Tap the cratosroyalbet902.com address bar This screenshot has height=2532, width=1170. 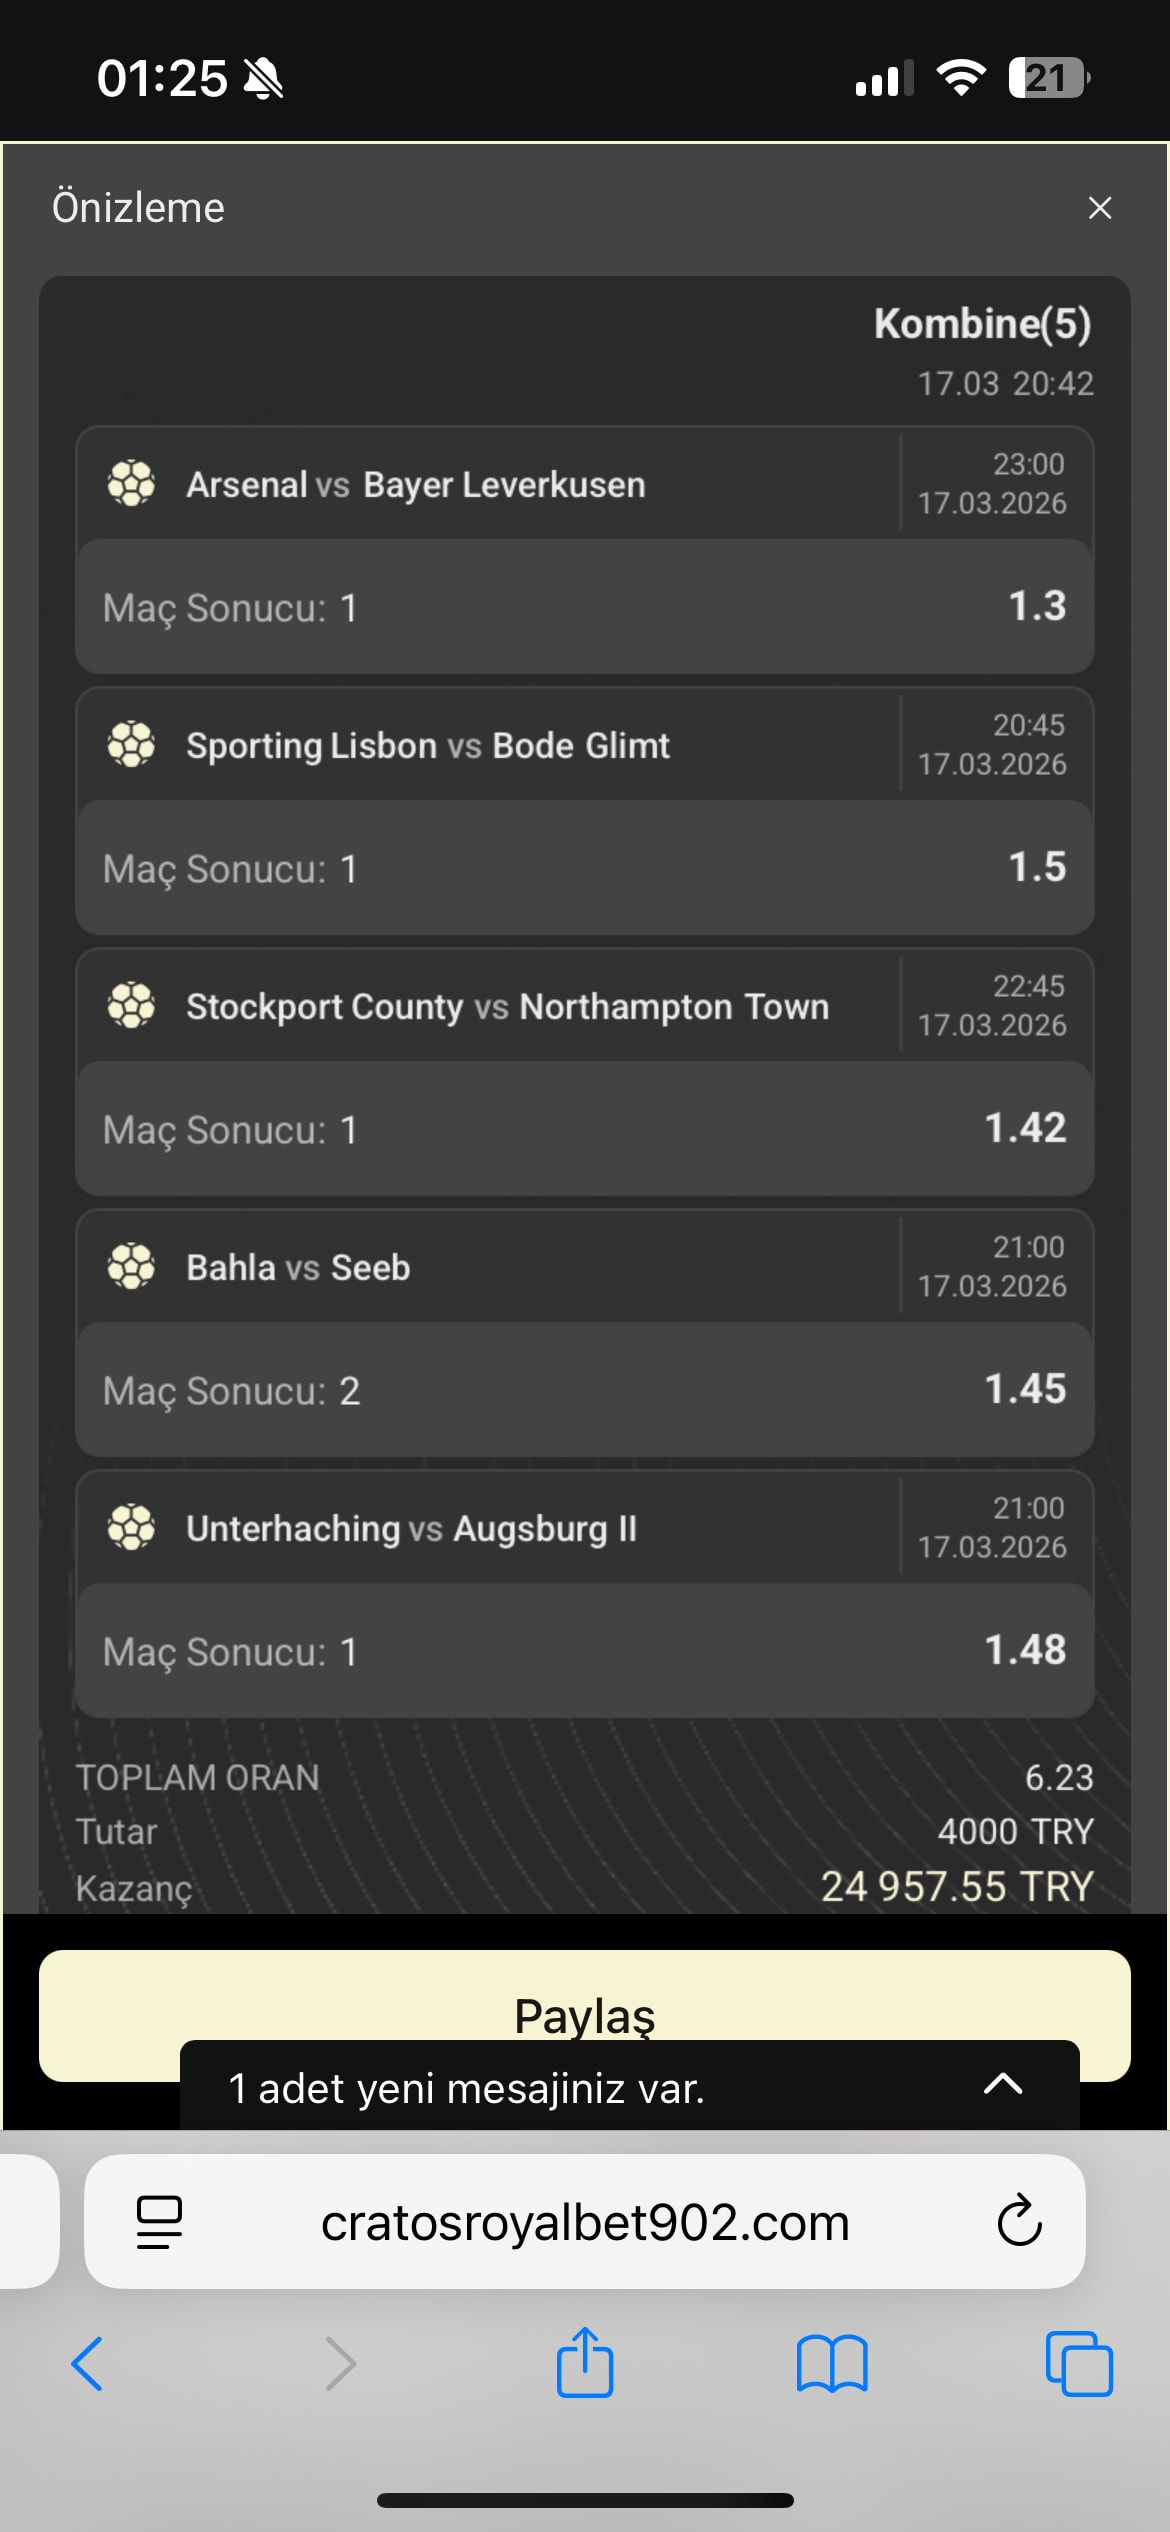[585, 2222]
